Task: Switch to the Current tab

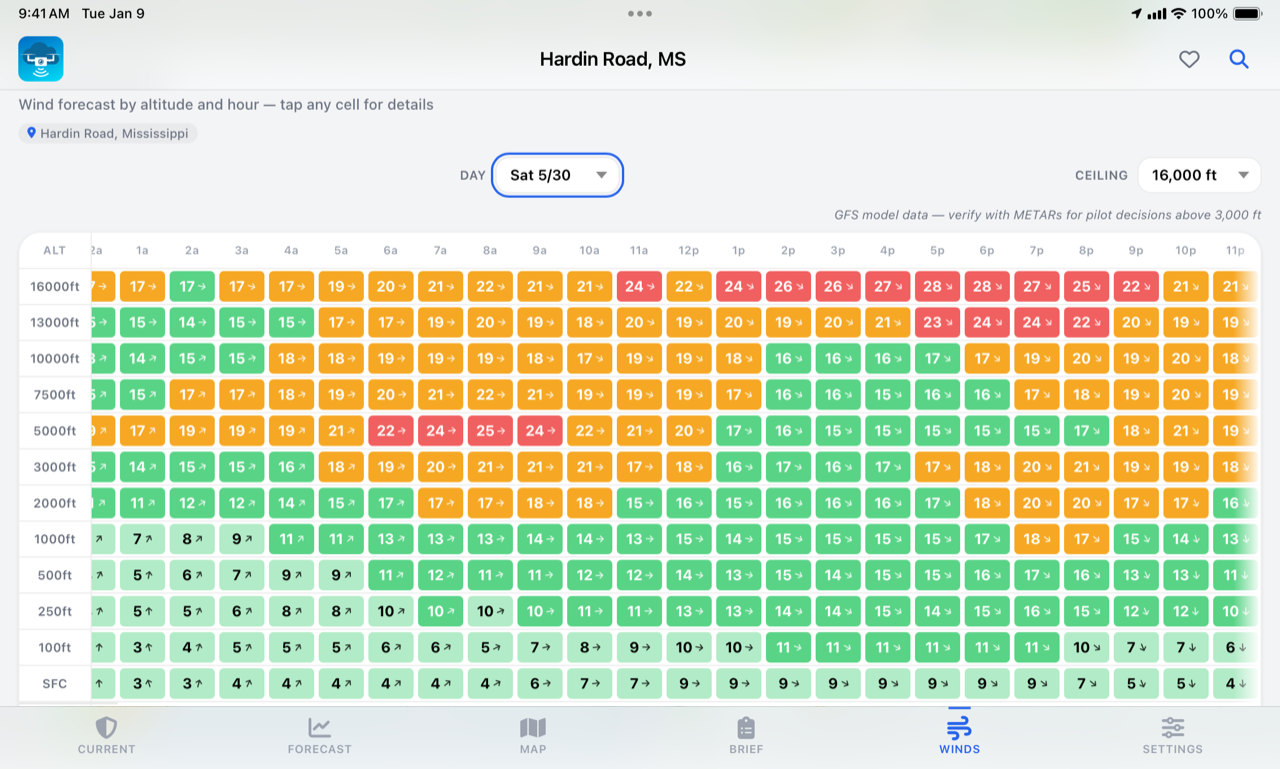Action: pyautogui.click(x=107, y=735)
